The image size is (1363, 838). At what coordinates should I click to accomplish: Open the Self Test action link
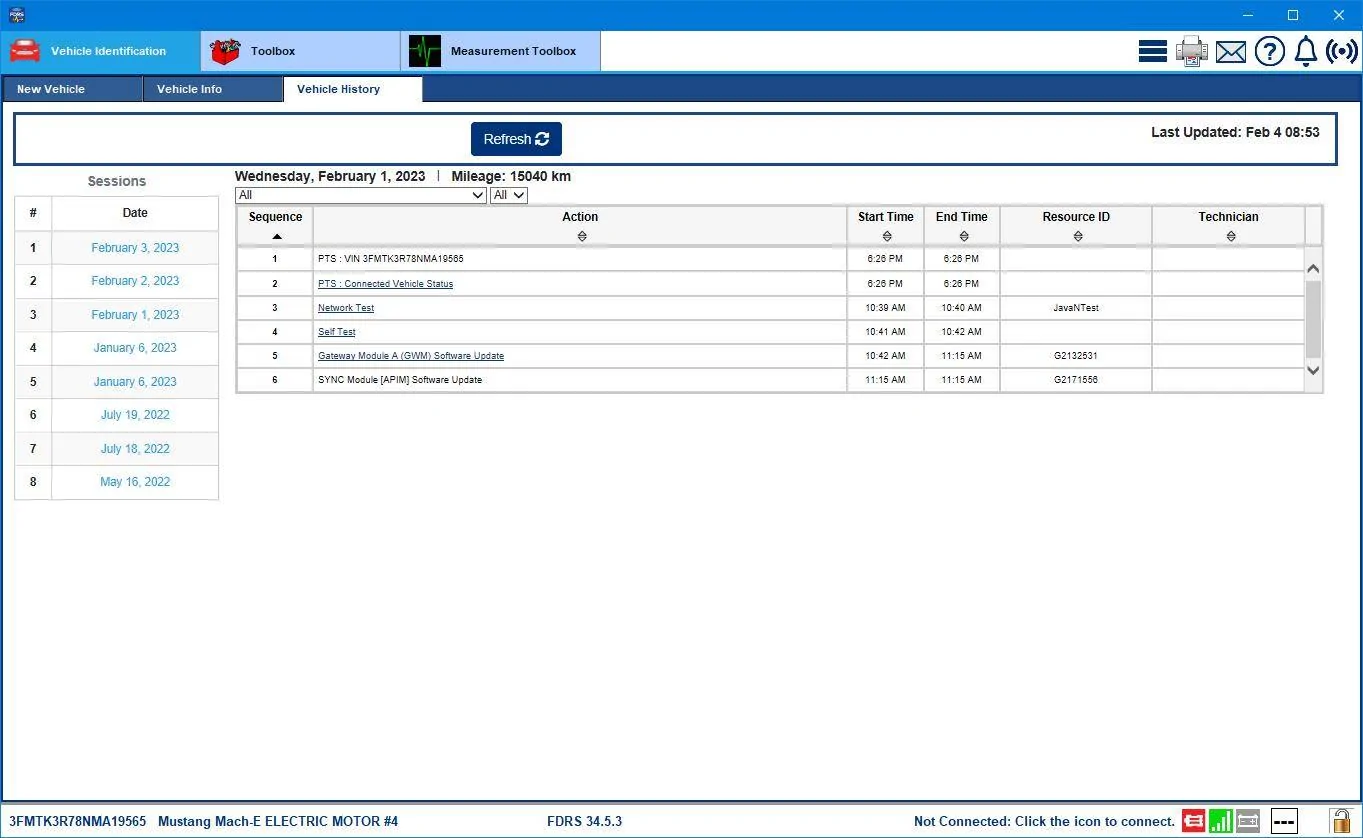click(337, 332)
